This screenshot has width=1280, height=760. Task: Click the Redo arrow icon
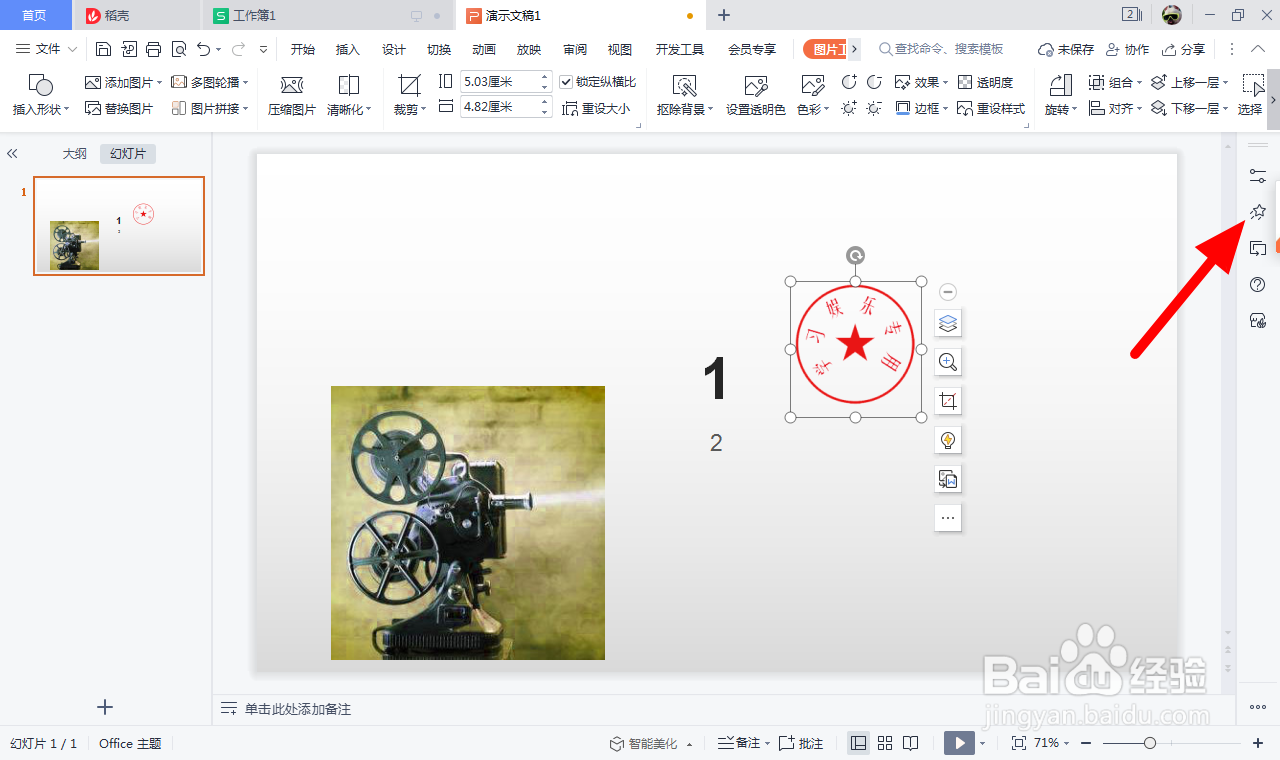click(238, 49)
